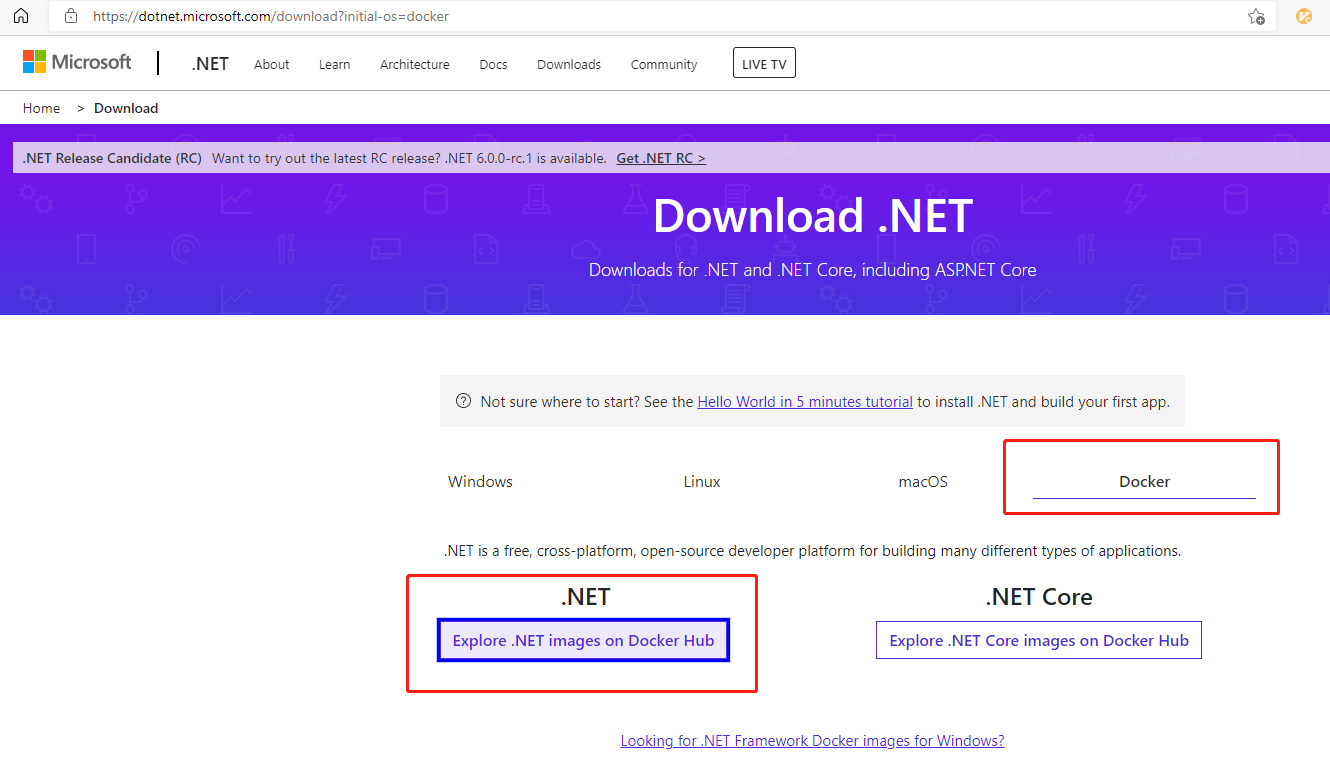Screen dimensions: 1330x771
Task: Open the Learn menu
Action: click(334, 64)
